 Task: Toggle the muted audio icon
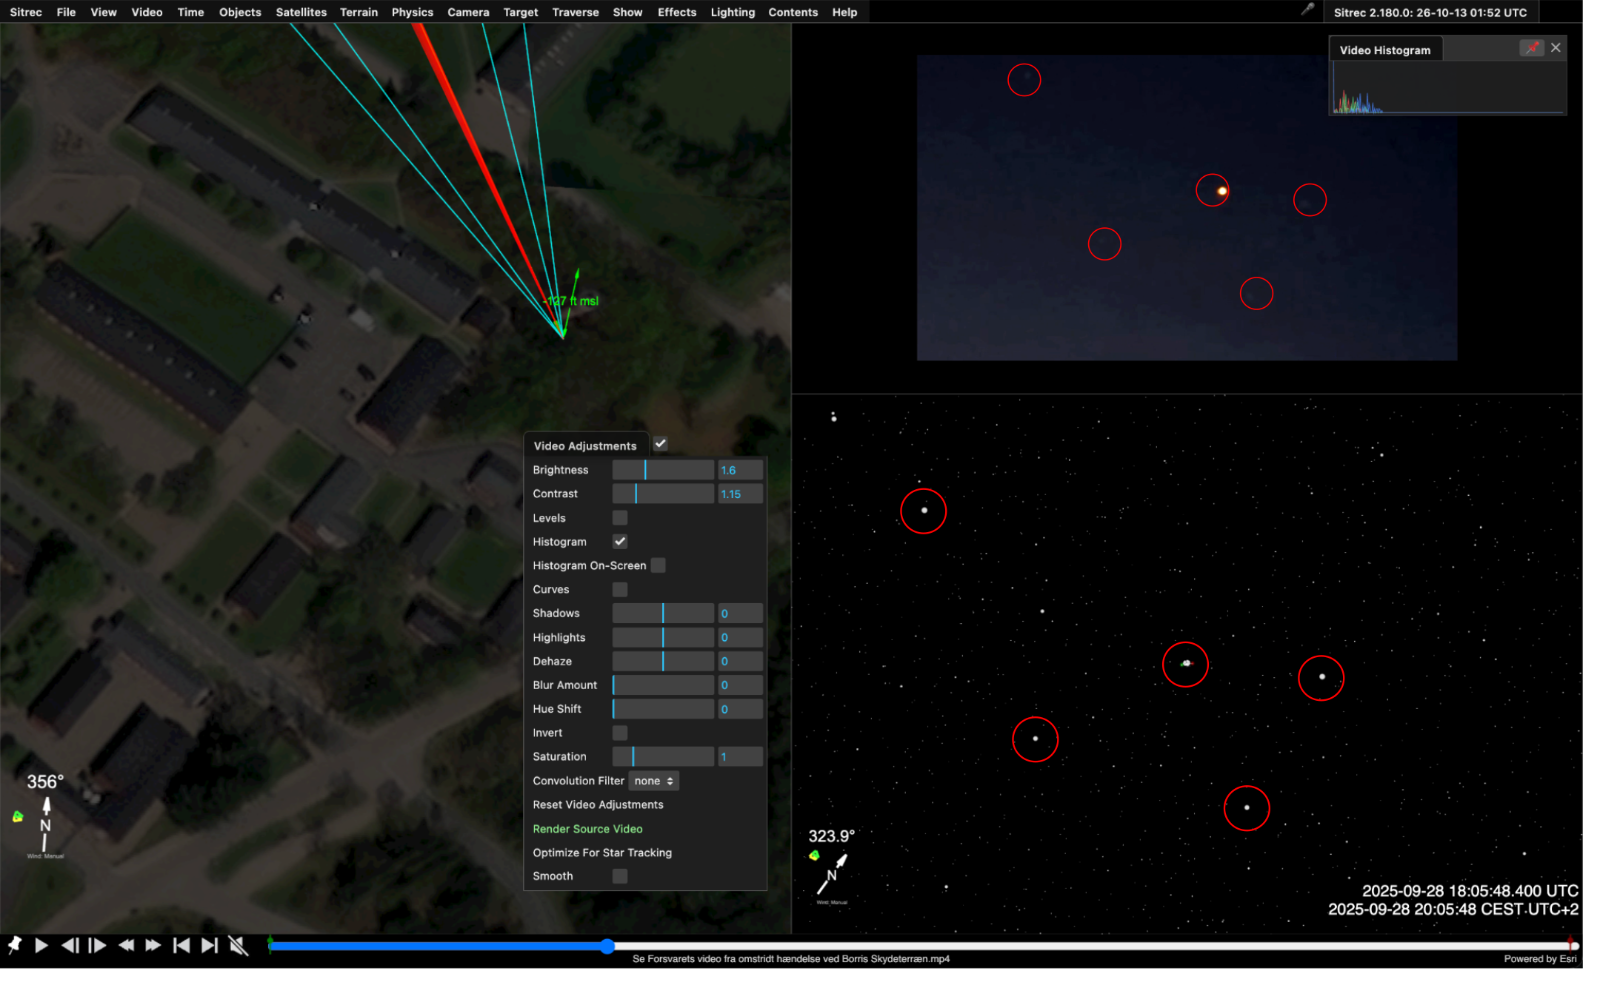pos(238,945)
